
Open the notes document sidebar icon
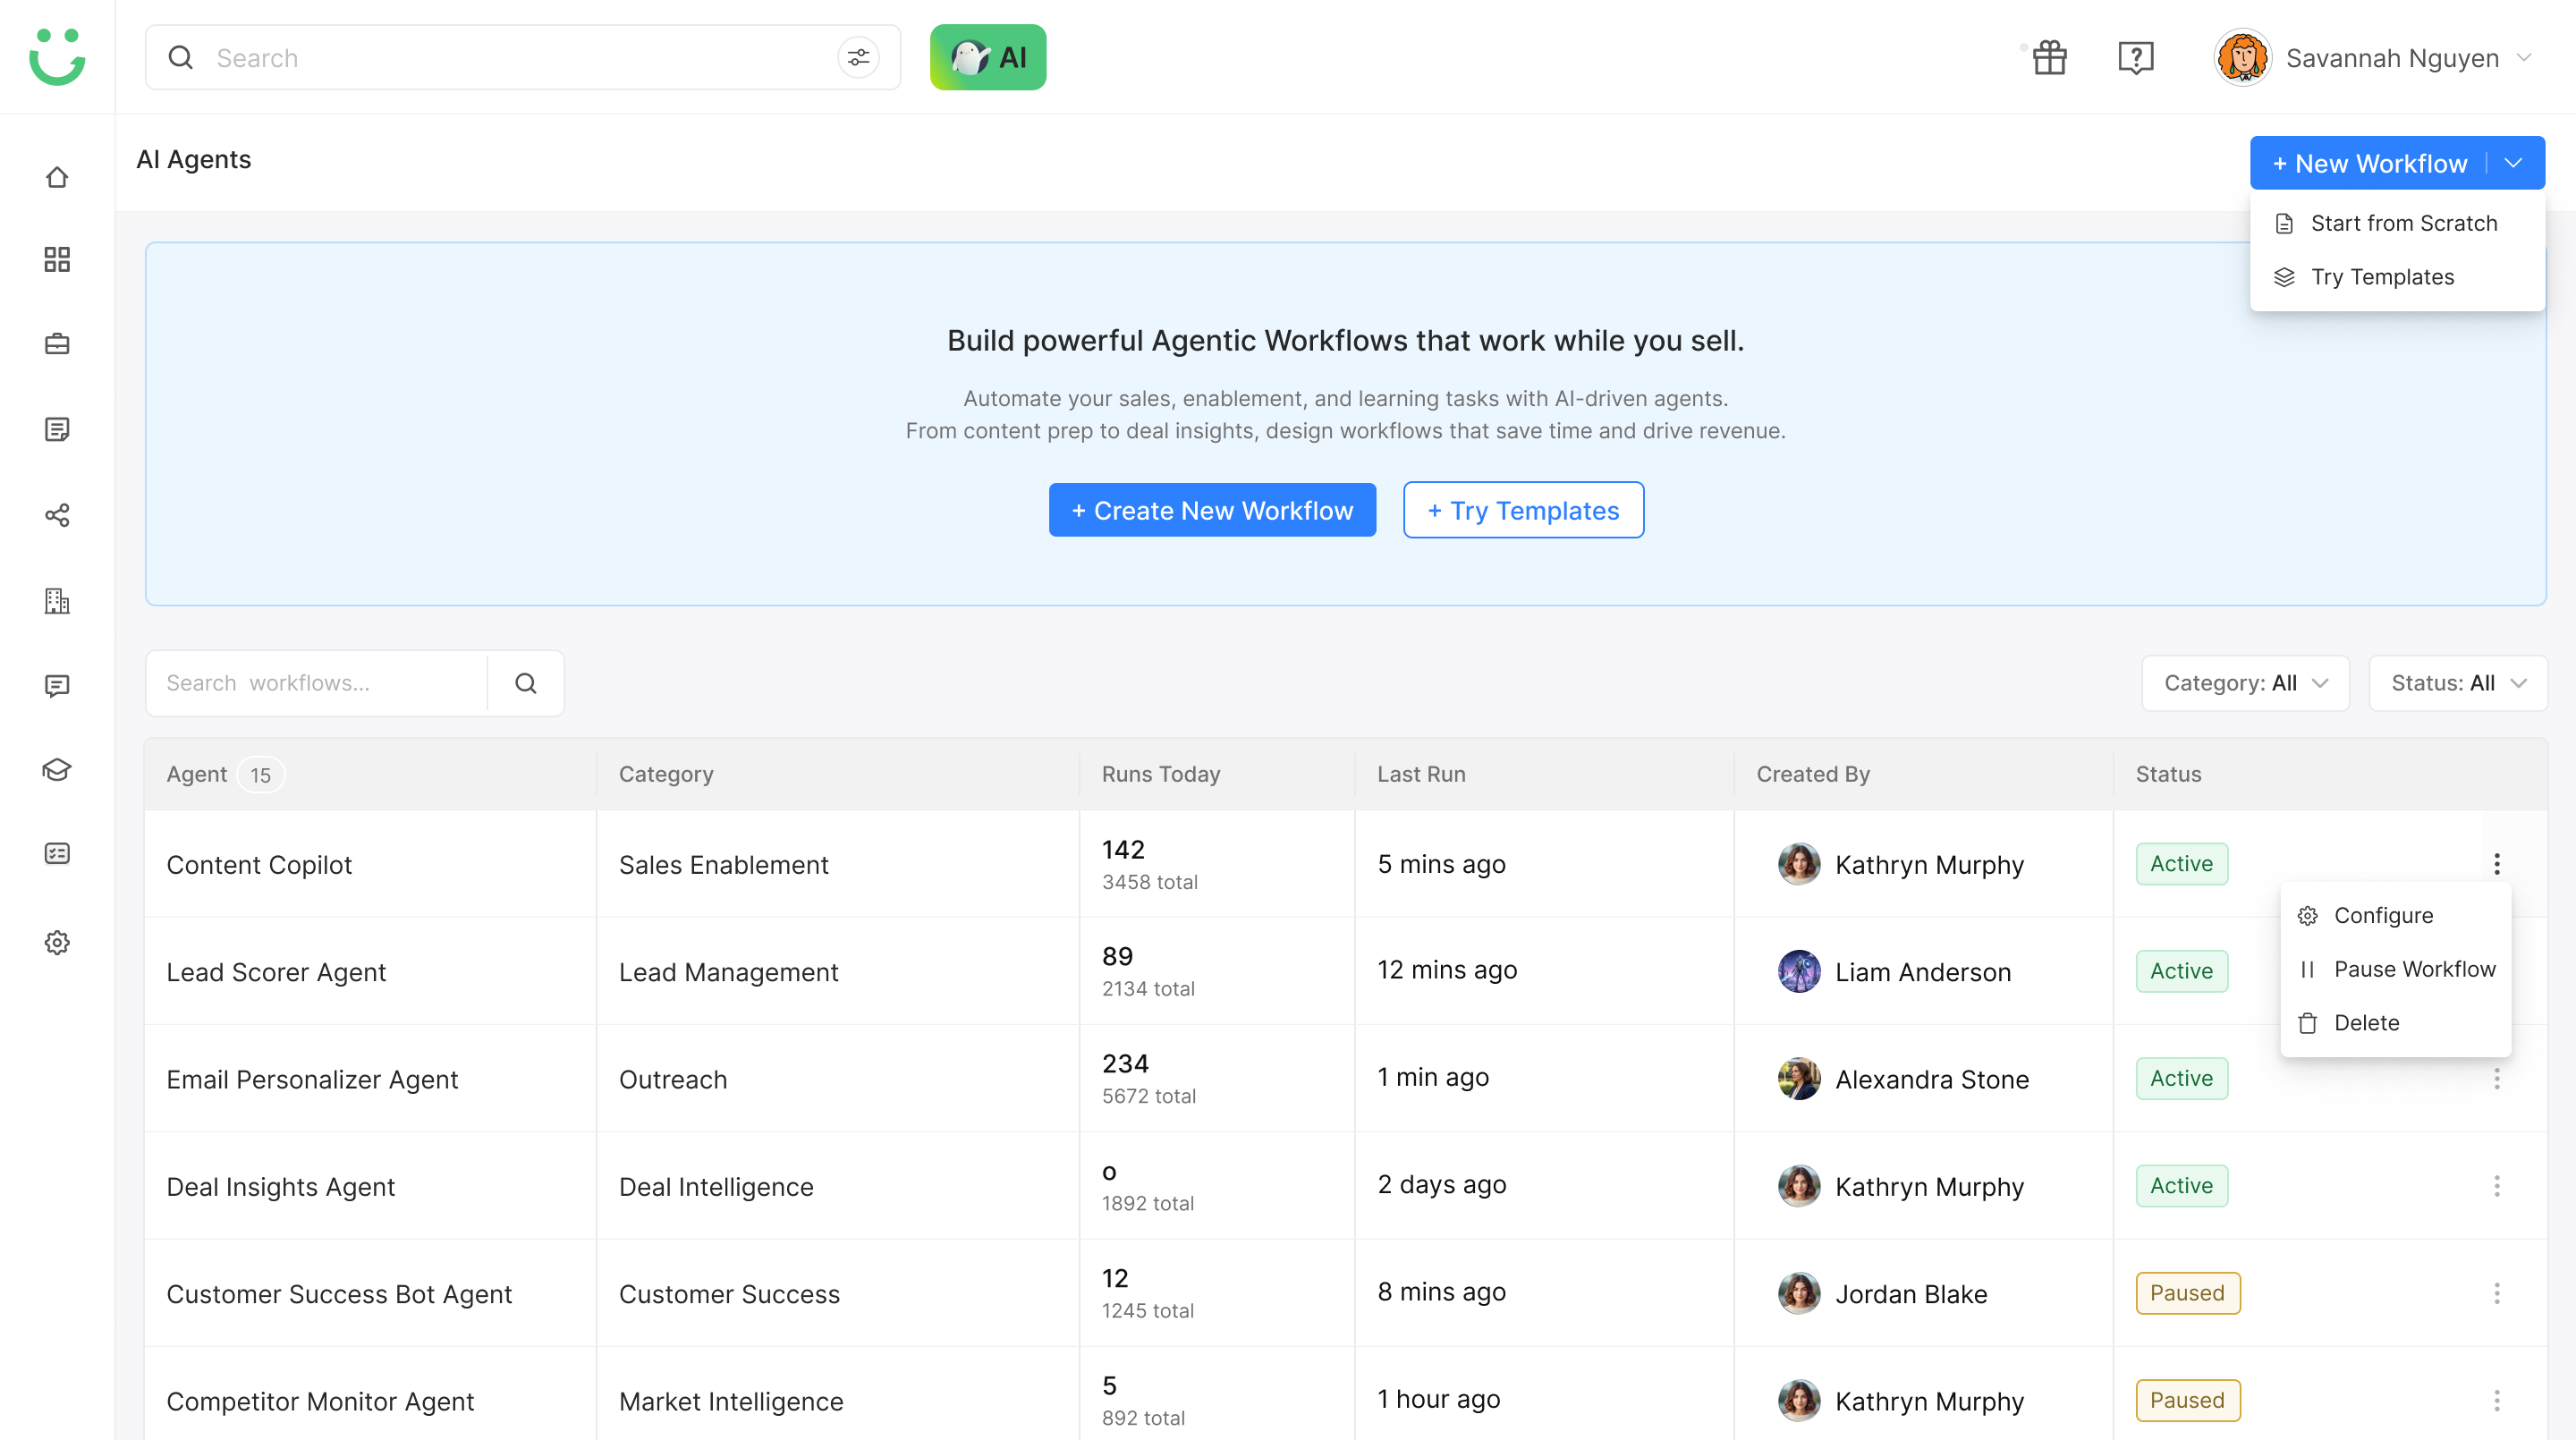coord(57,429)
